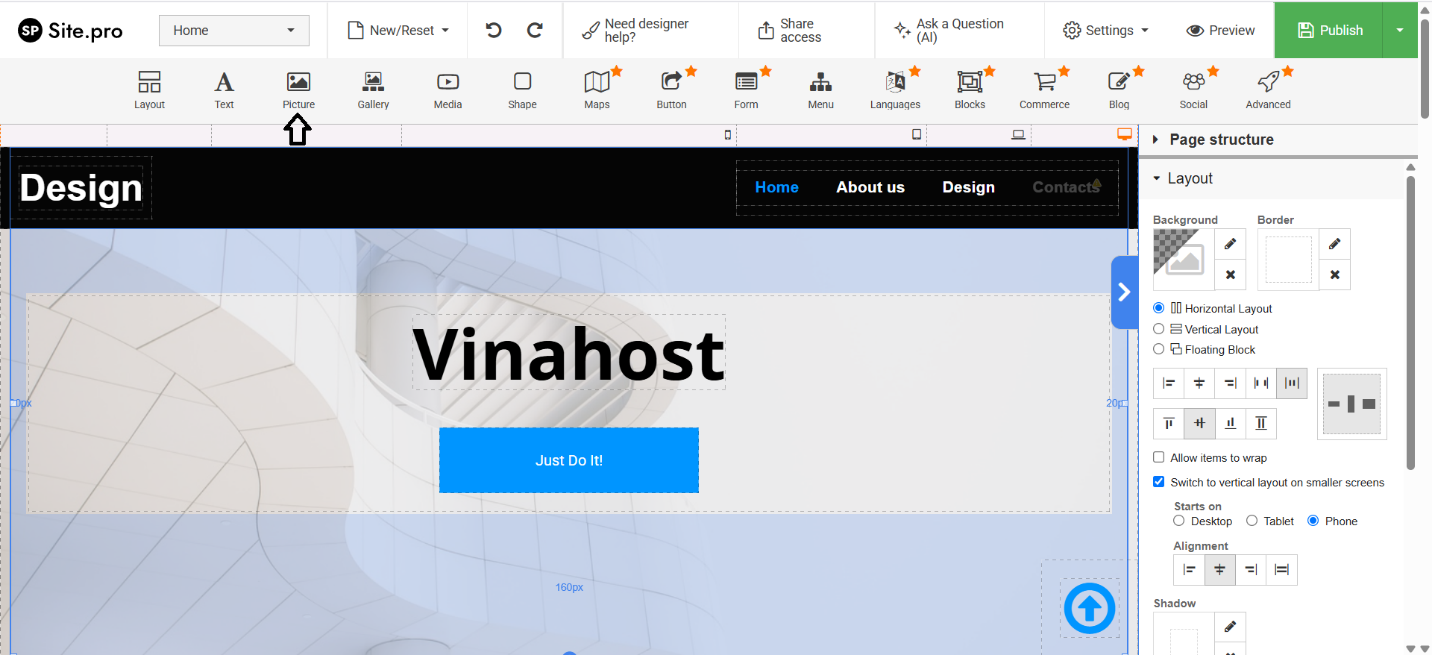Enable Allow items to wrap
The image size is (1432, 655).
(x=1159, y=458)
